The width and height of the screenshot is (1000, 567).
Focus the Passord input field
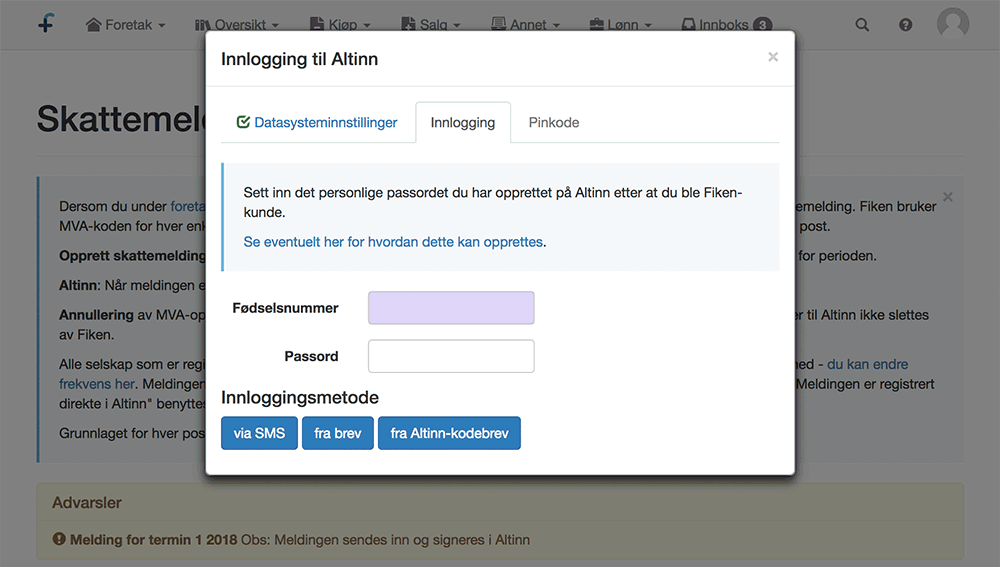451,356
